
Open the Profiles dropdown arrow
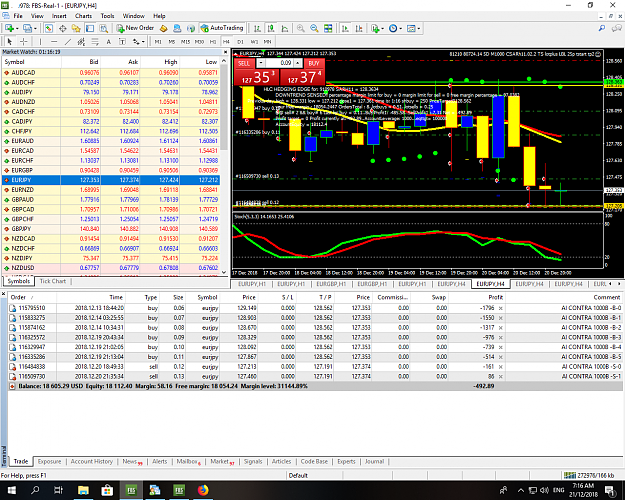coord(35,29)
